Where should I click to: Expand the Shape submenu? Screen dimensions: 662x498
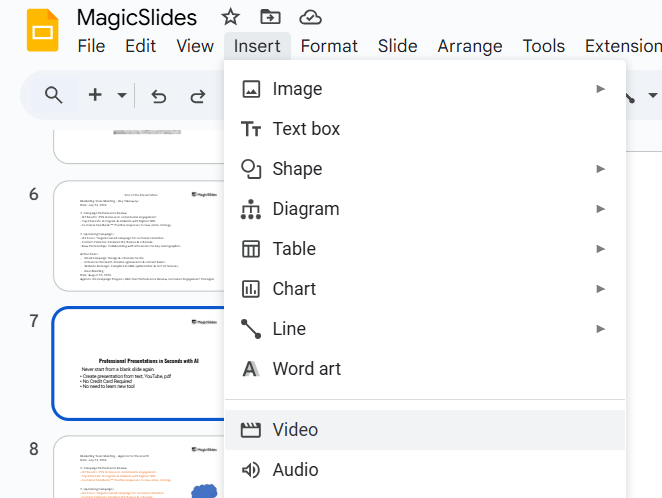coord(424,169)
